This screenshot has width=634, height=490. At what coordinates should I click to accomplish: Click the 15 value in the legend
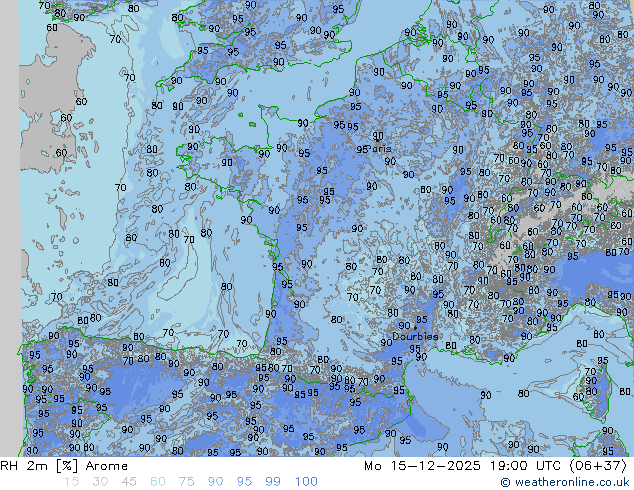point(71,482)
